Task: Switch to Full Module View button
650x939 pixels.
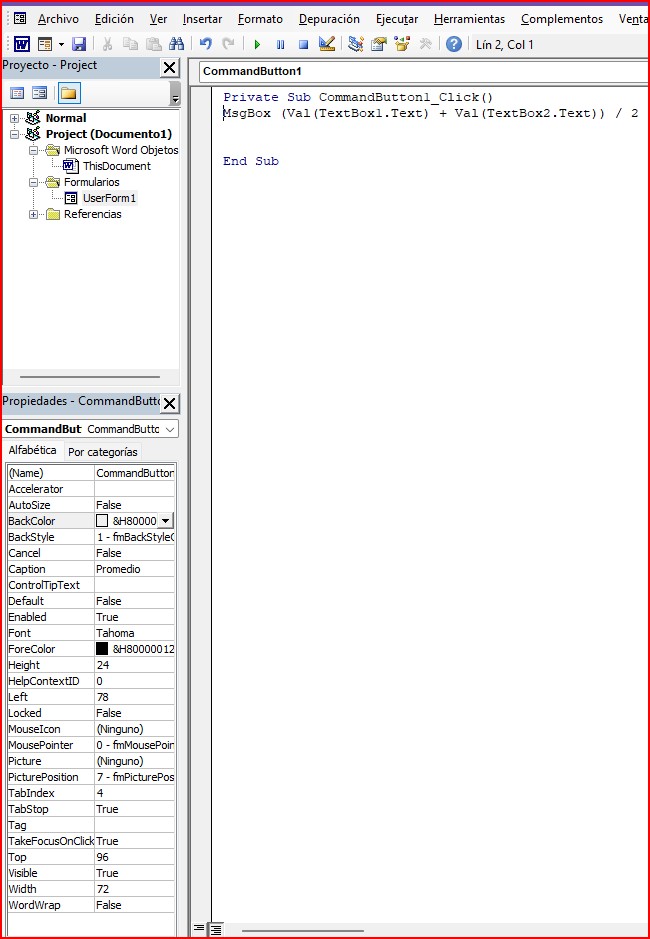Action: 216,929
